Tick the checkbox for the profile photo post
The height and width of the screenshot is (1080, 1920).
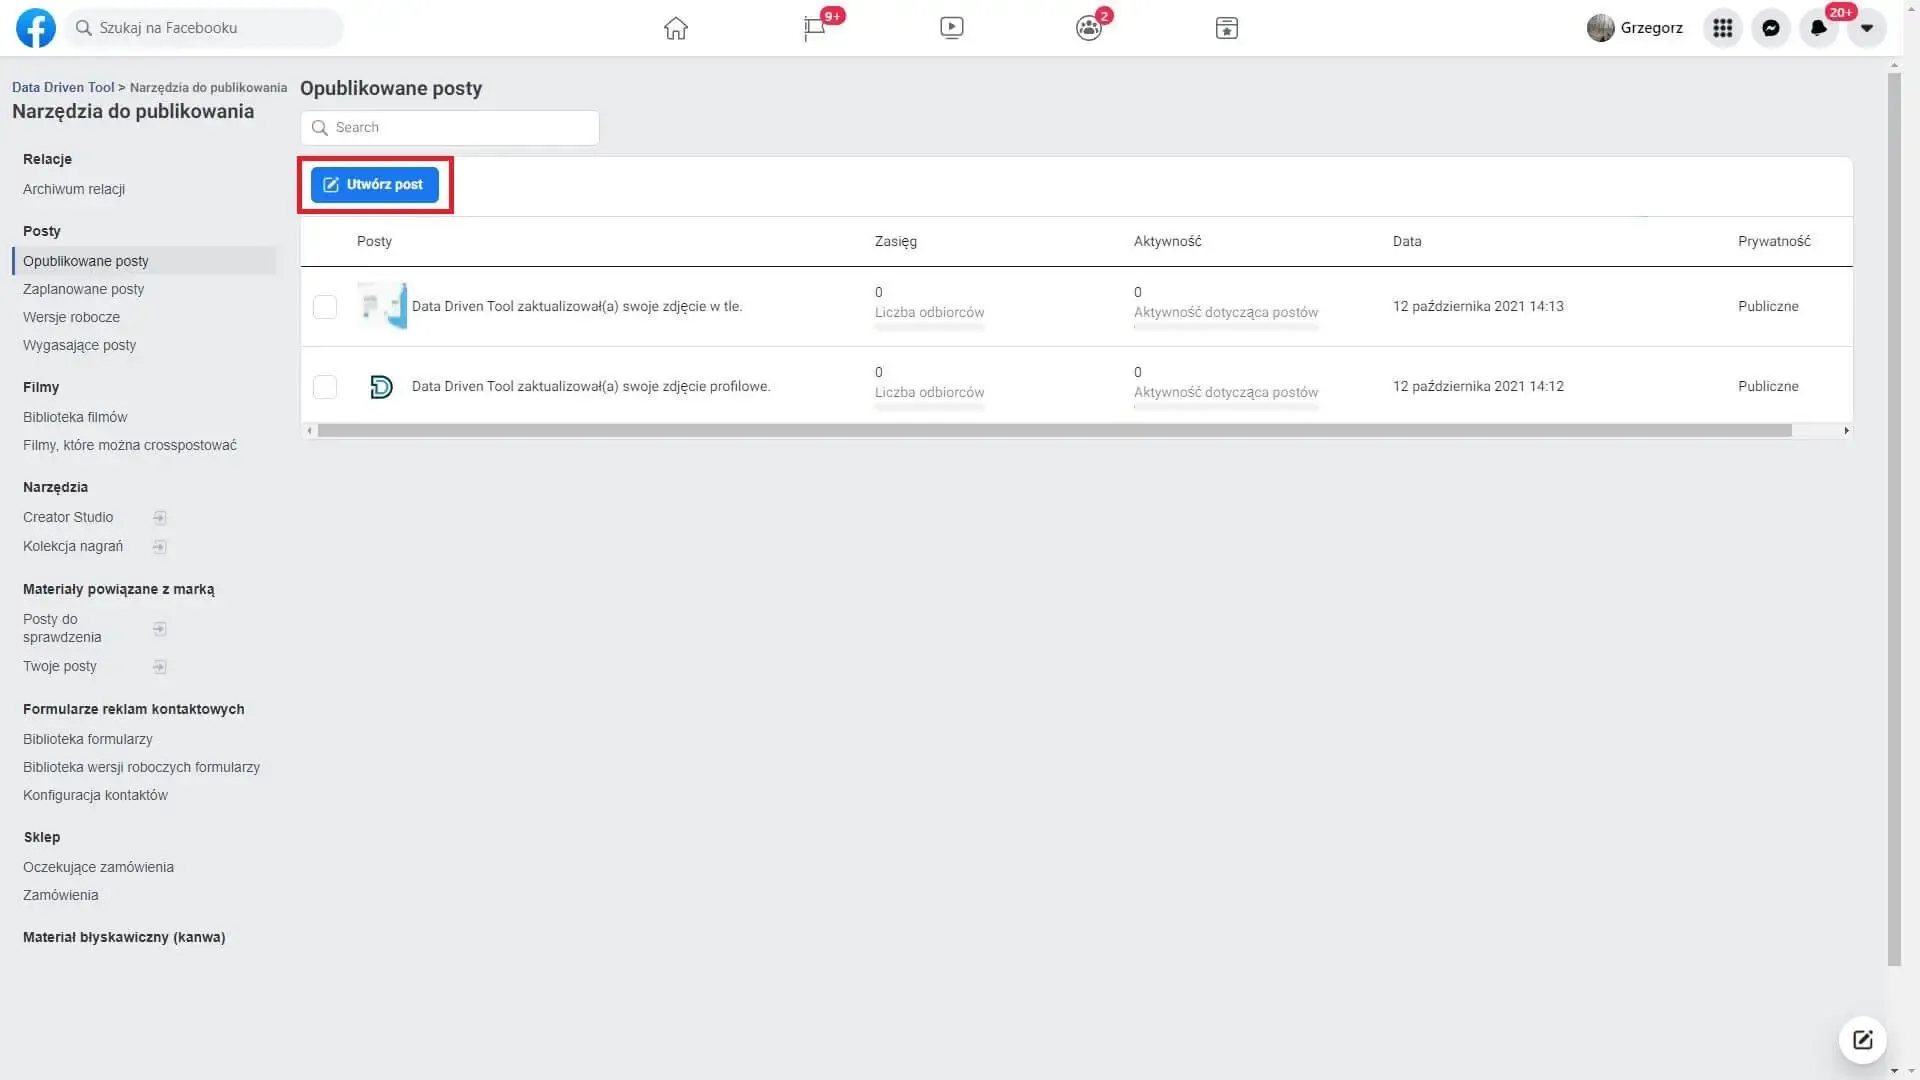coord(325,387)
